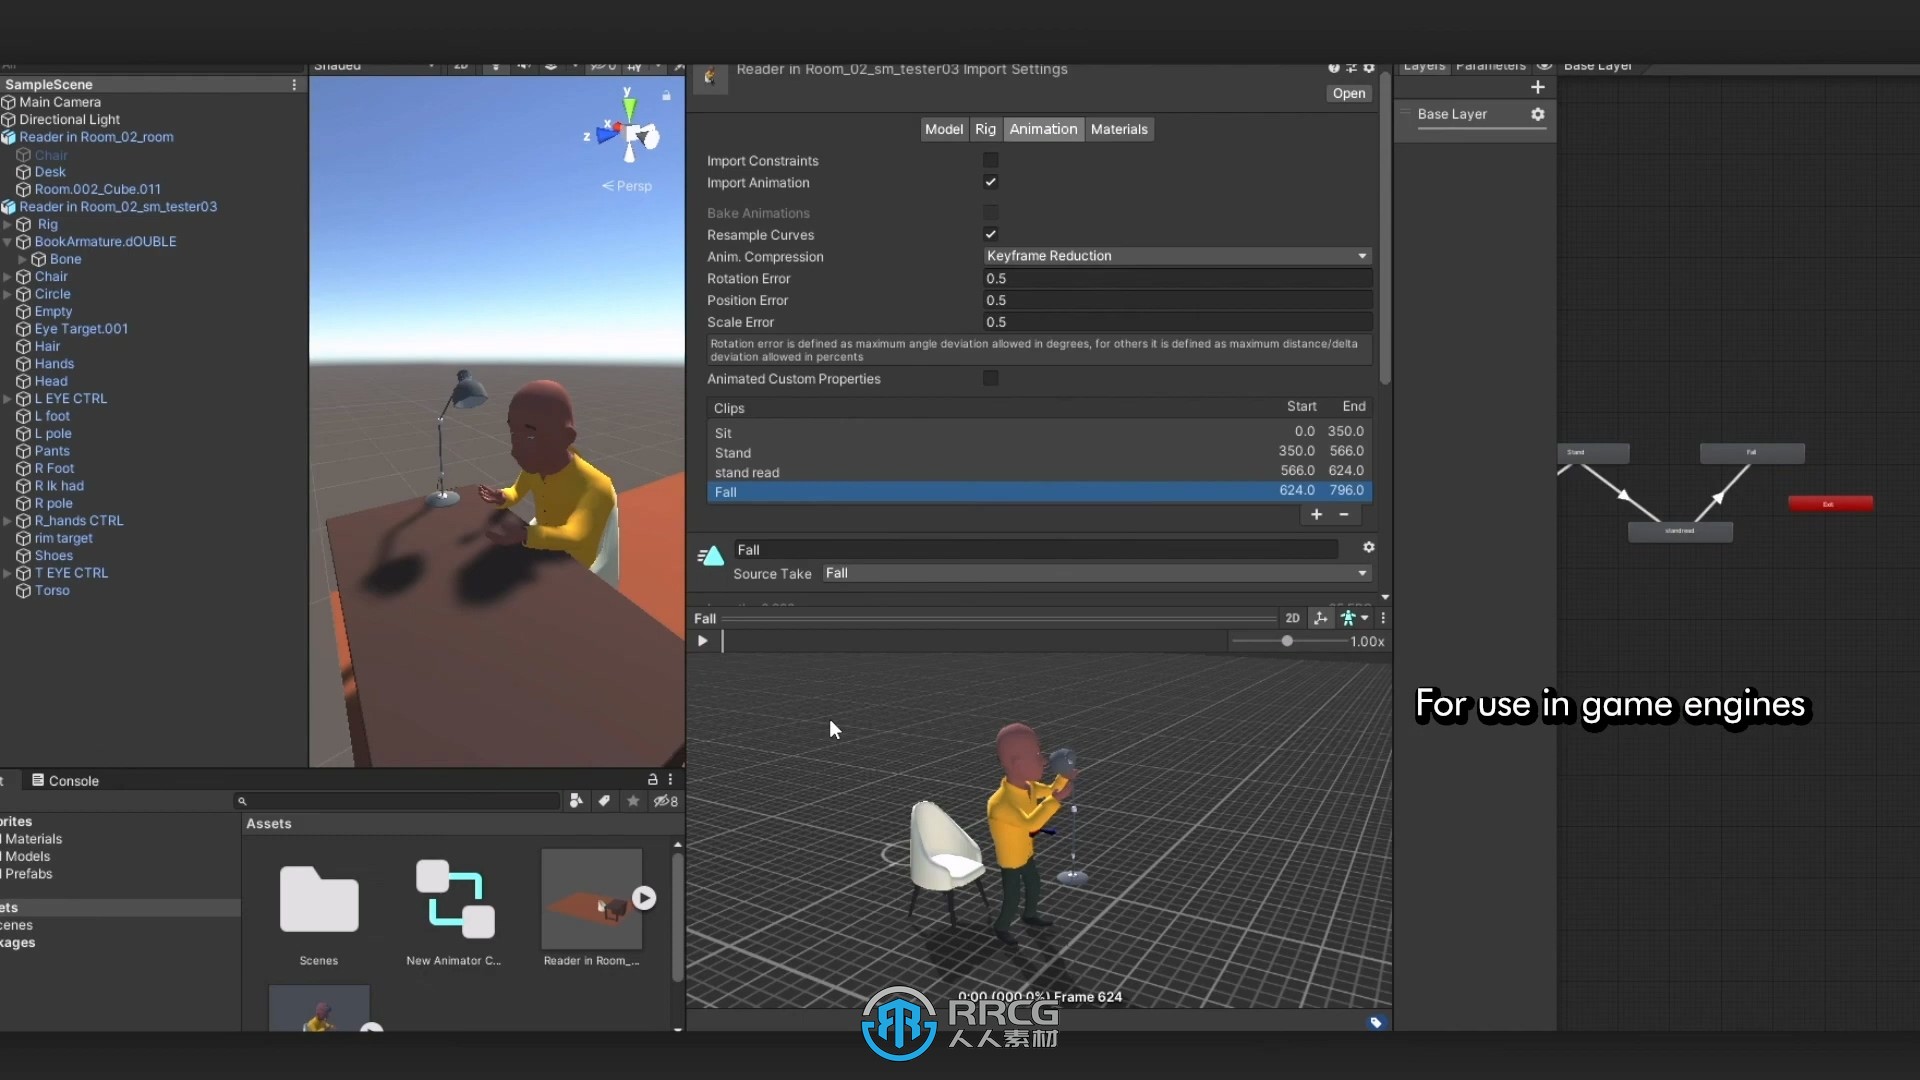This screenshot has height=1080, width=1920.
Task: Click the Base Layer settings gear icon
Action: pyautogui.click(x=1536, y=113)
